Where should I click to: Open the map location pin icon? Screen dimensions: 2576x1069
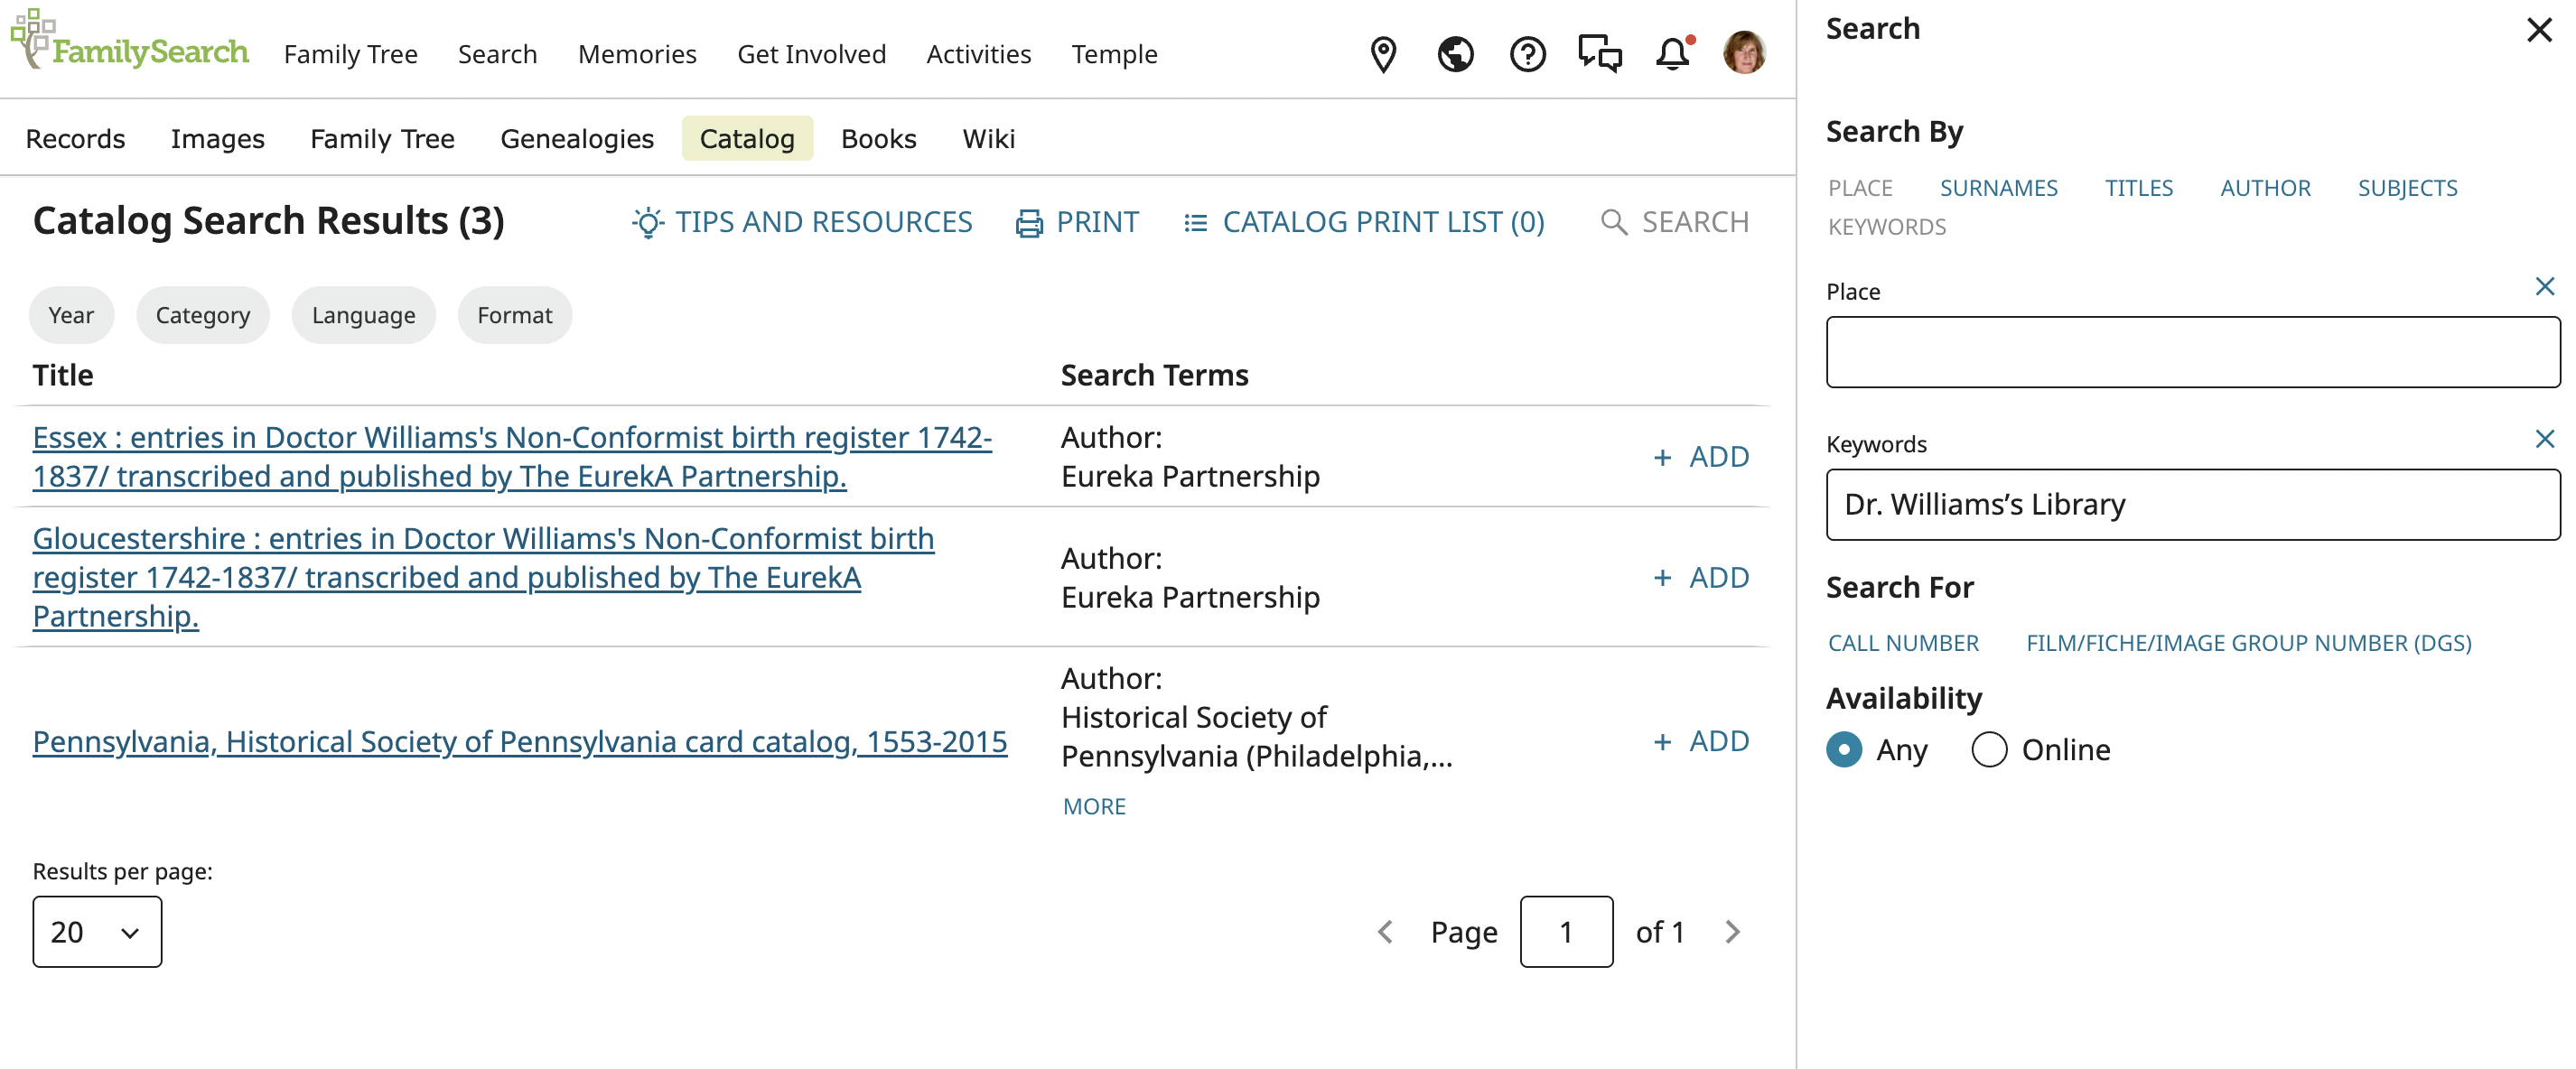tap(1383, 54)
